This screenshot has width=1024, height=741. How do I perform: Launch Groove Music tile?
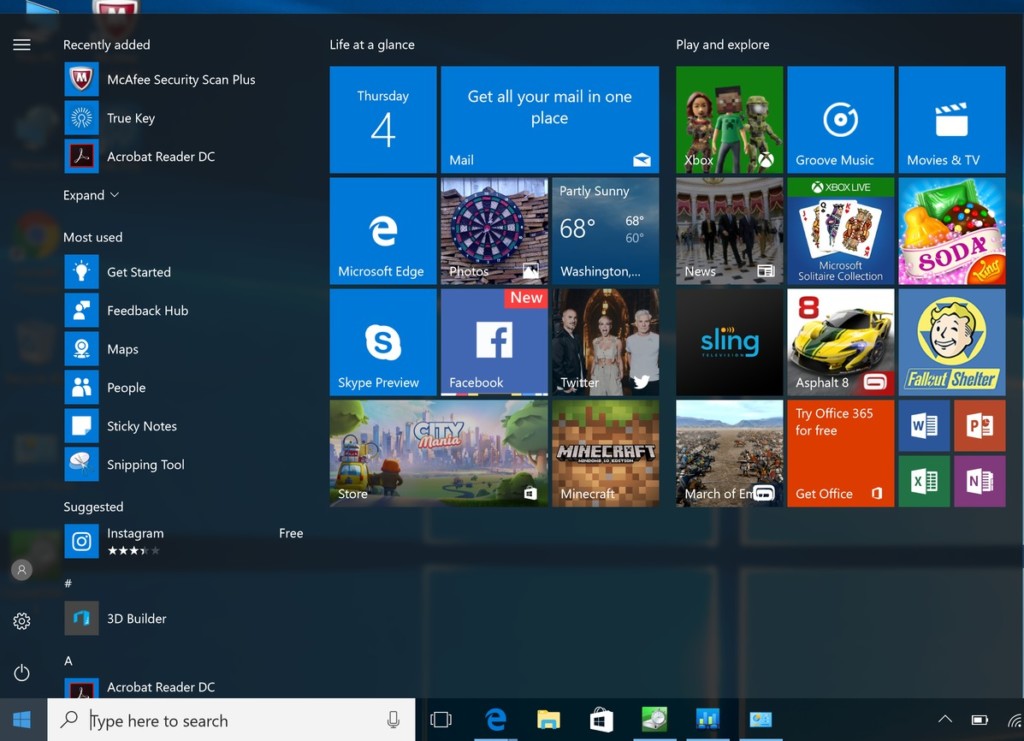pyautogui.click(x=840, y=119)
